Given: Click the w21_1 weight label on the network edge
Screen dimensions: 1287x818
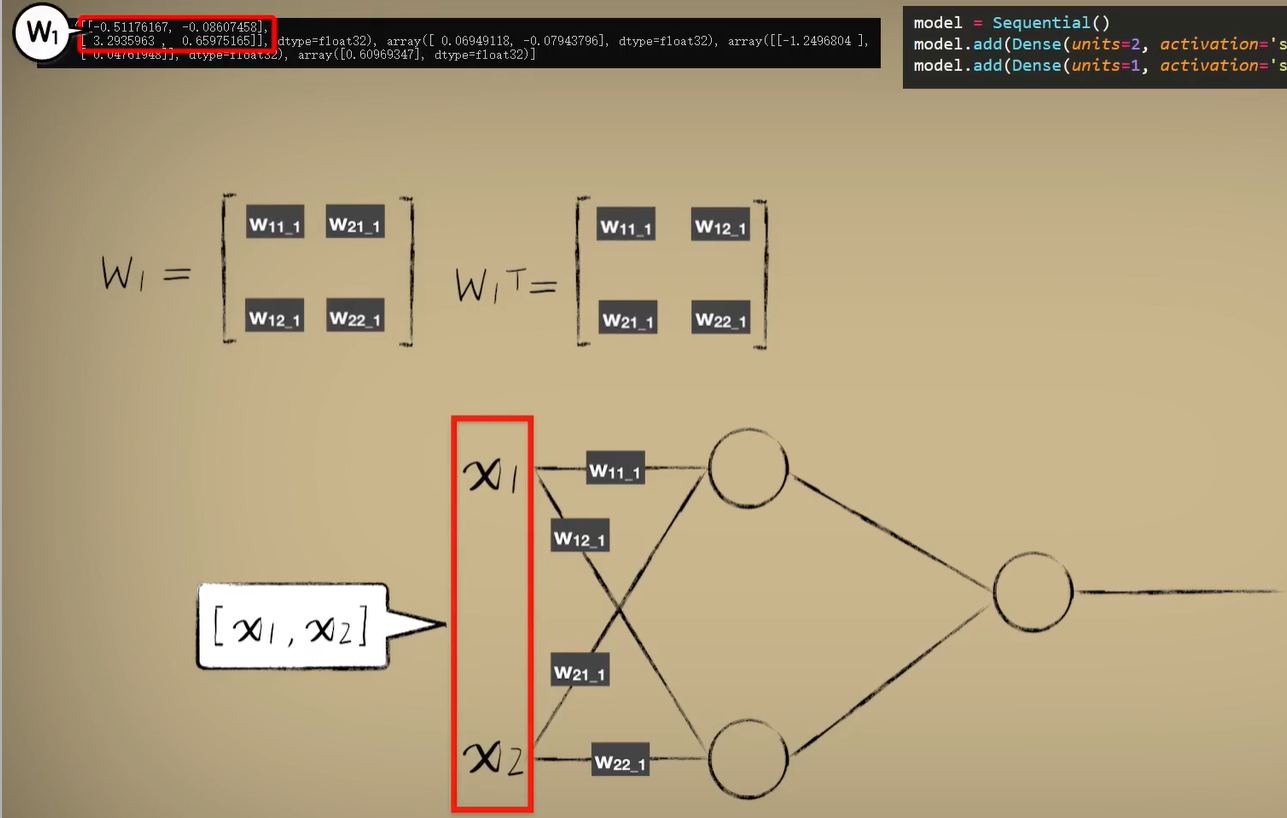Looking at the screenshot, I should point(580,671).
